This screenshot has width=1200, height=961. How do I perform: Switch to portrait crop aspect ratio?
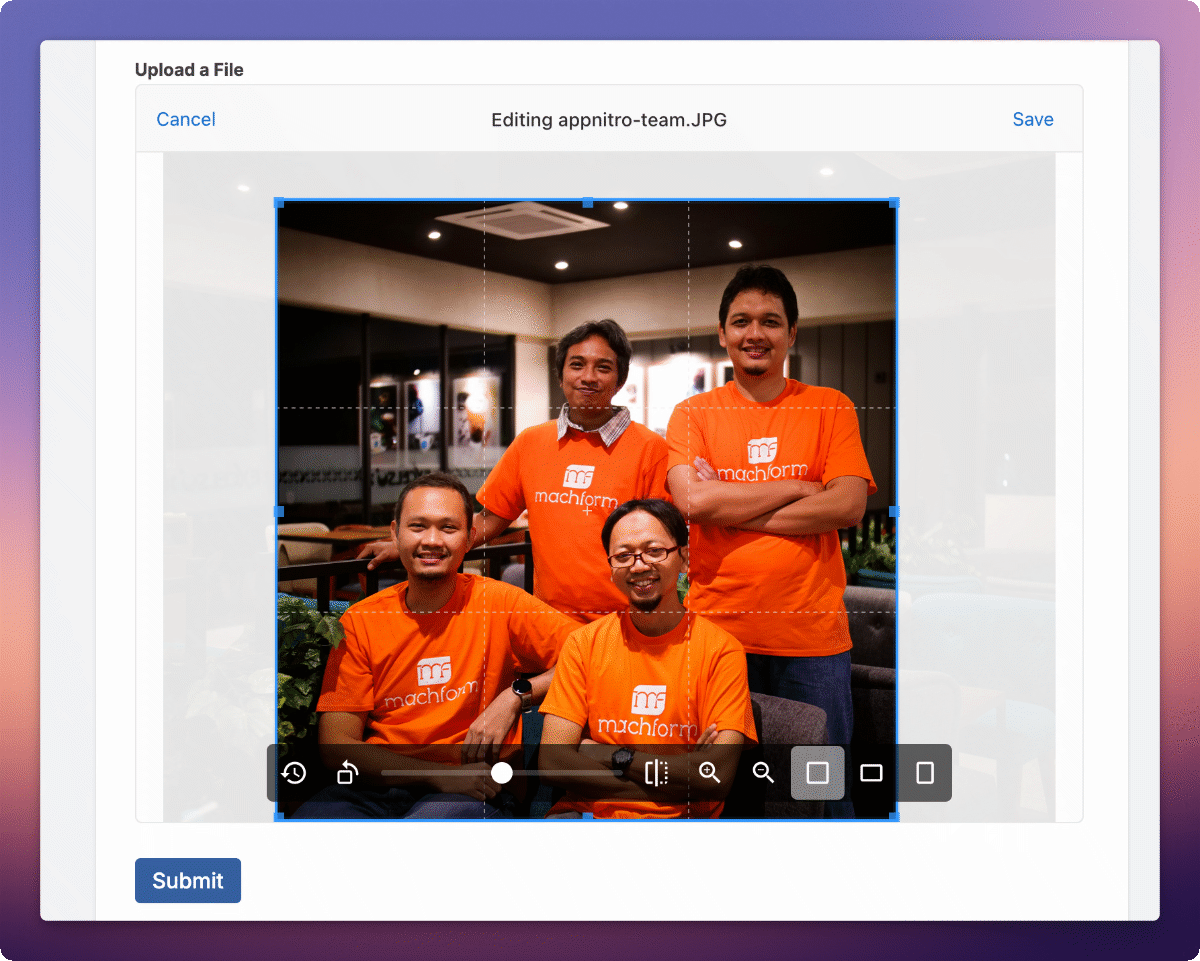pos(924,773)
